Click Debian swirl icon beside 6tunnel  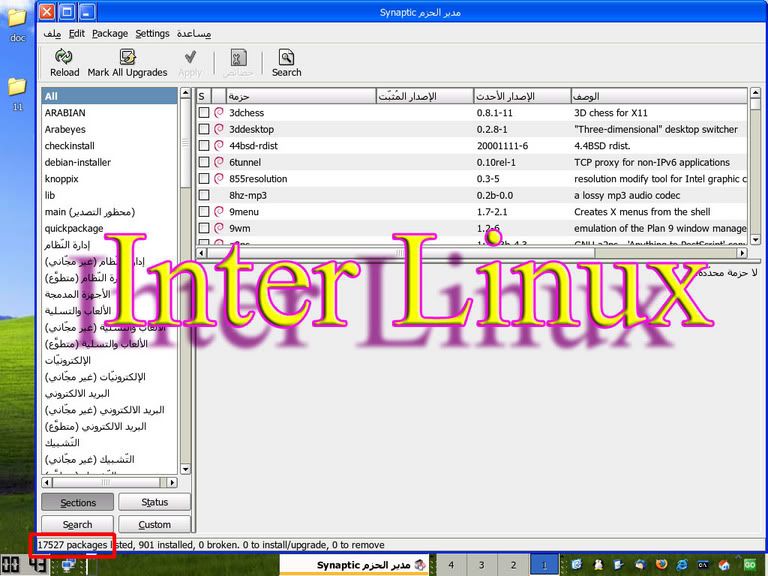pyautogui.click(x=218, y=162)
